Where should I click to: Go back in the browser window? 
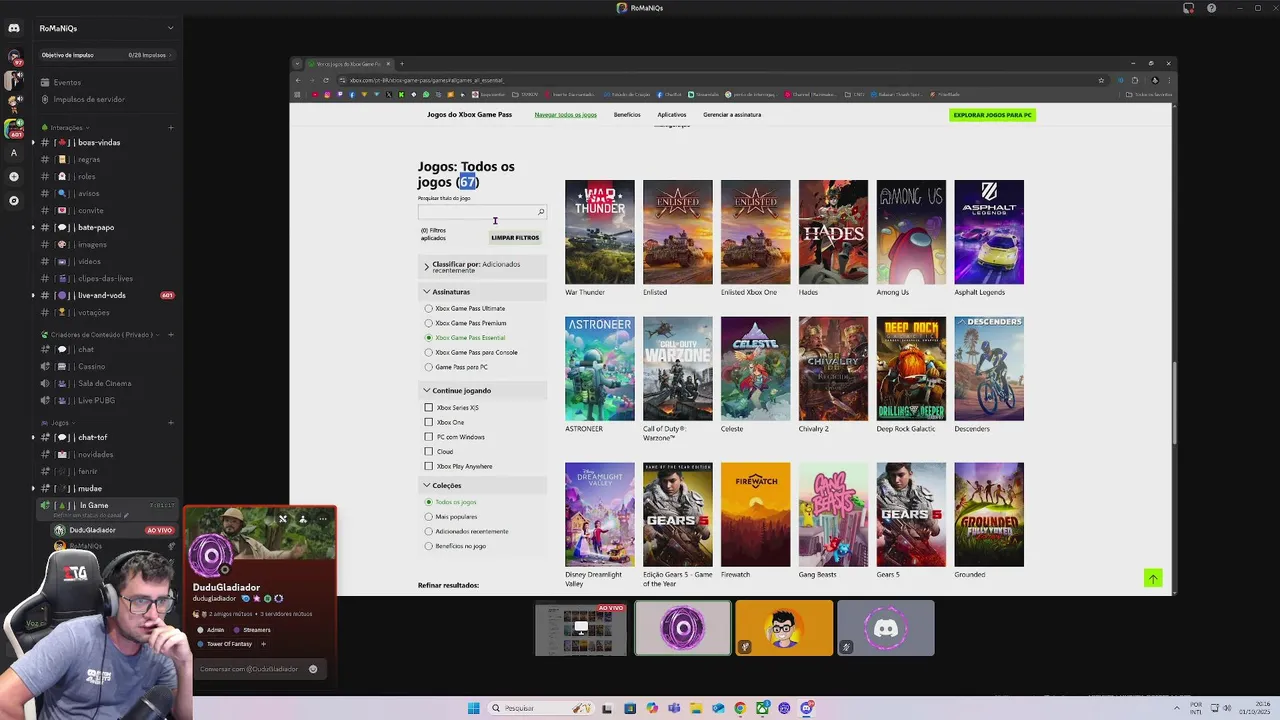297,80
